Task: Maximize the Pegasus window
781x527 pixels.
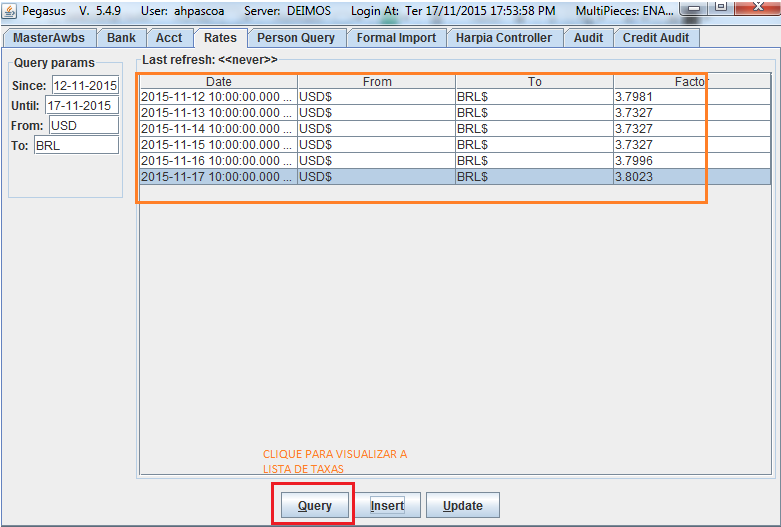Action: (x=721, y=6)
